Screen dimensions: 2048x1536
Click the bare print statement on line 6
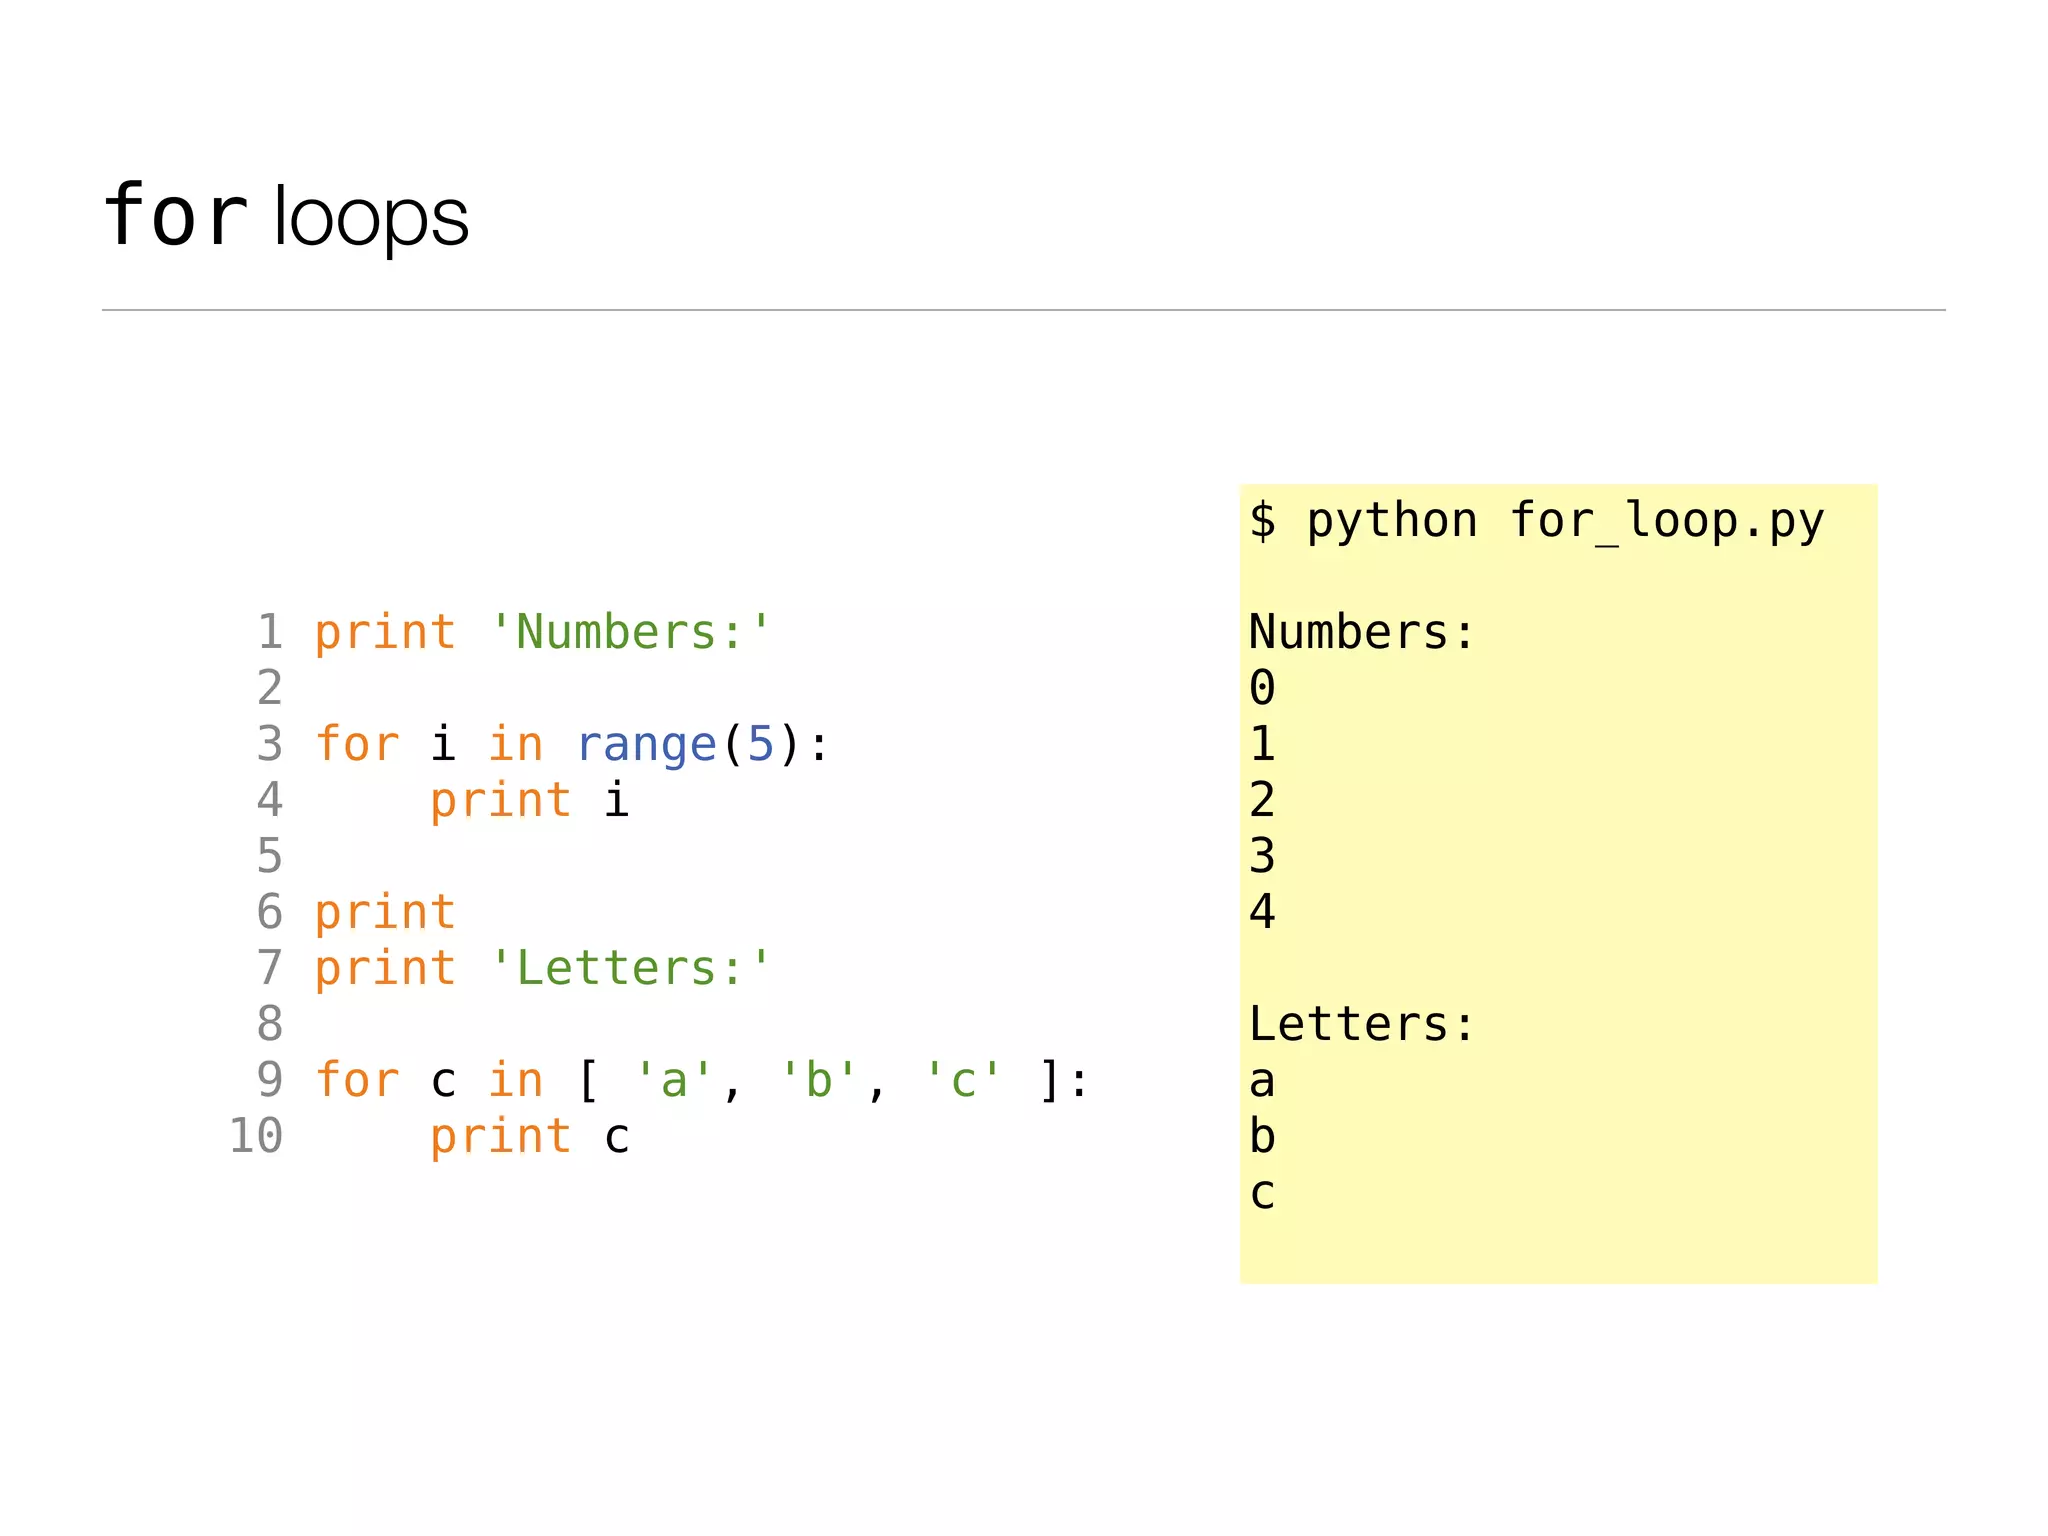385,912
